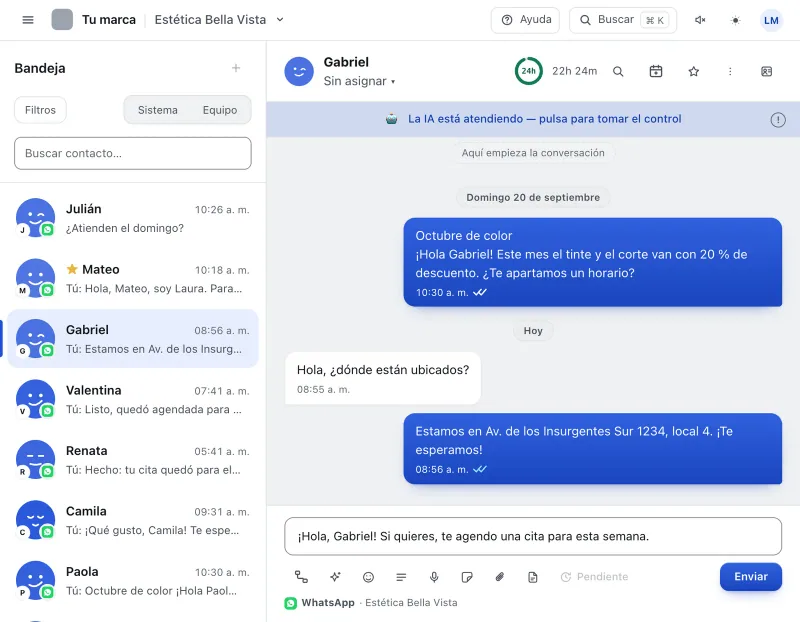Click the message composer text box
Viewport: 800px width, 622px height.
533,536
